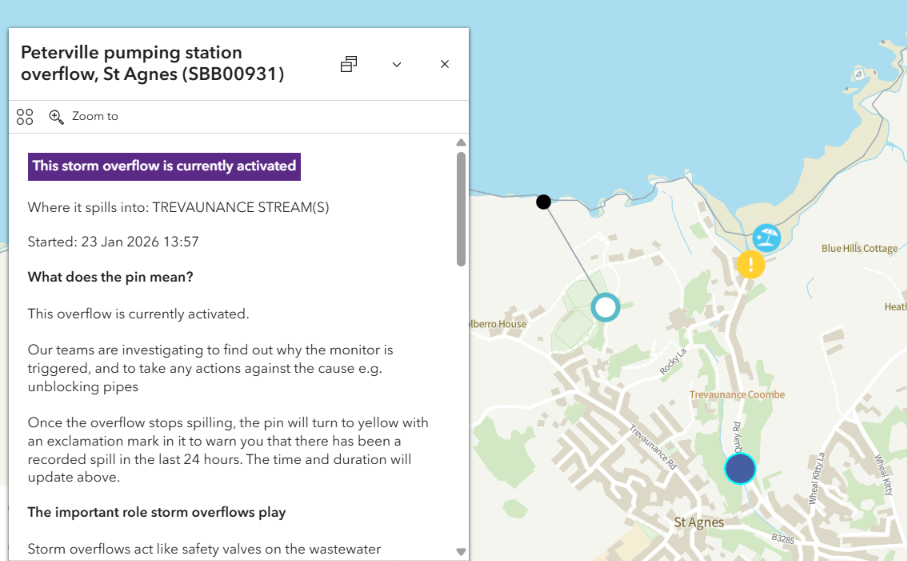Screen dimensions: 907x561
Task: Click the purple currently activated status banner
Action: click(x=164, y=166)
